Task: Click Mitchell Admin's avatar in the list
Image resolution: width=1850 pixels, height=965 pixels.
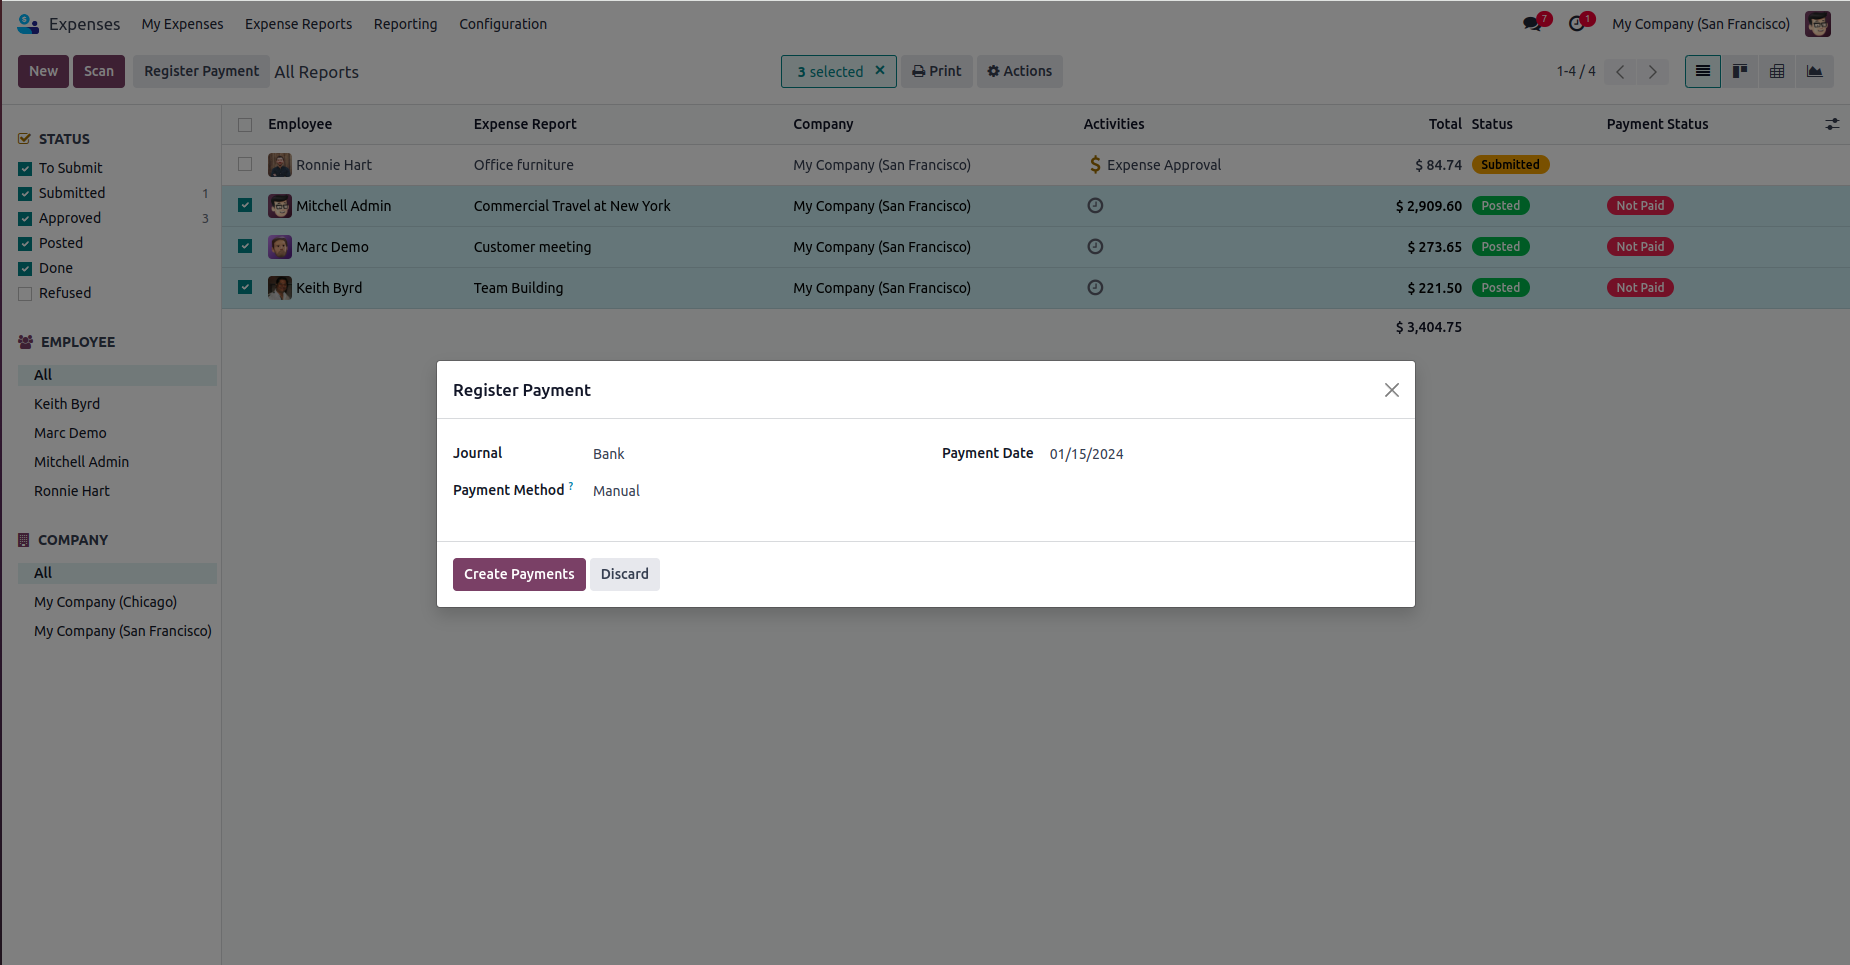Action: (x=280, y=206)
